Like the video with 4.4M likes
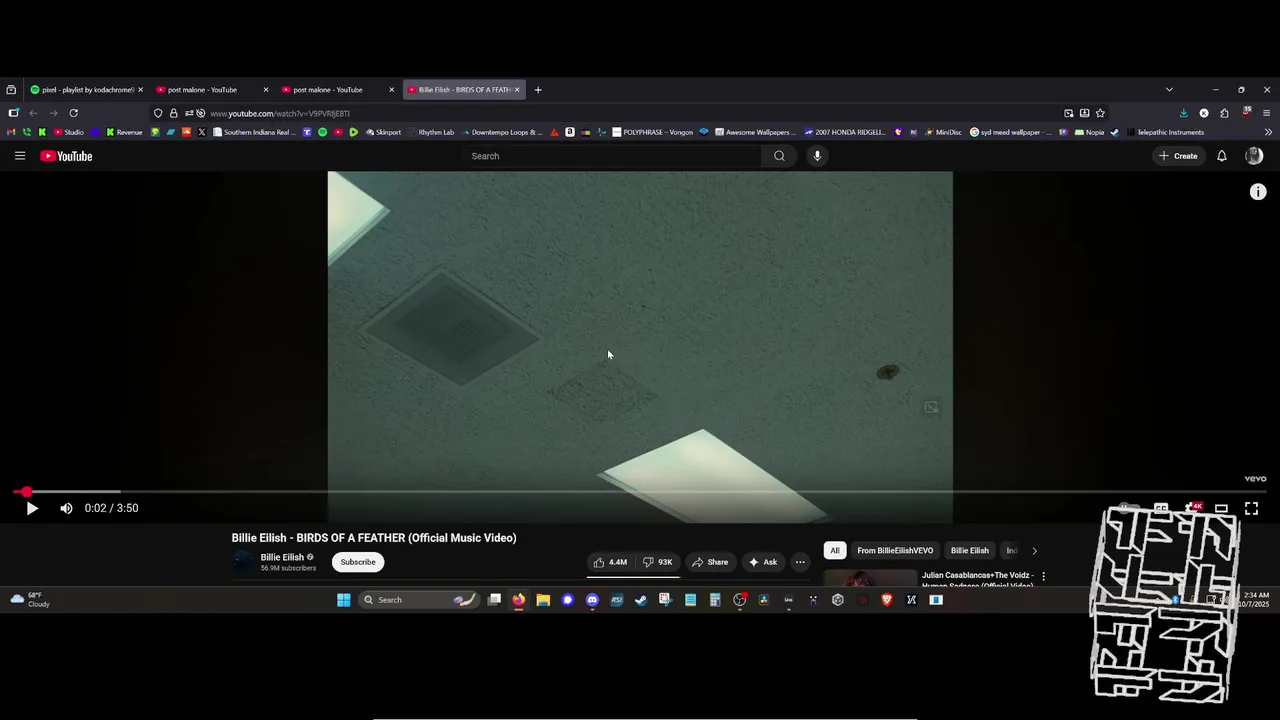1280x720 pixels. point(610,562)
